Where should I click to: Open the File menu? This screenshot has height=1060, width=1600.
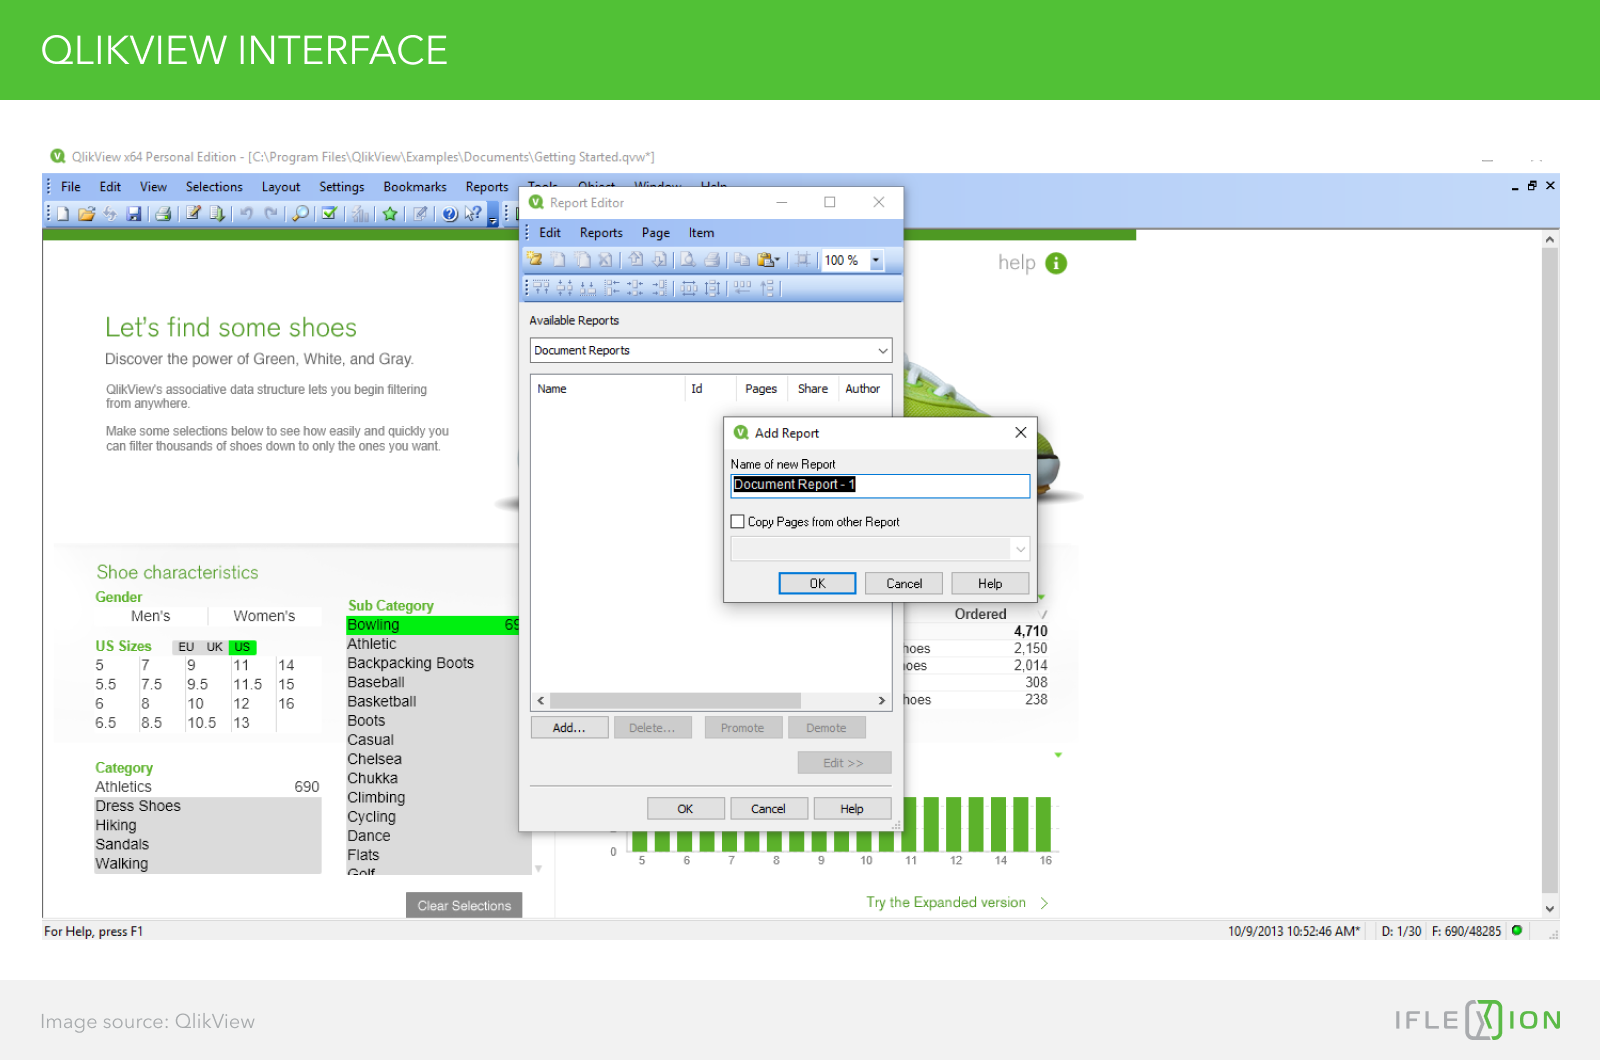(71, 187)
